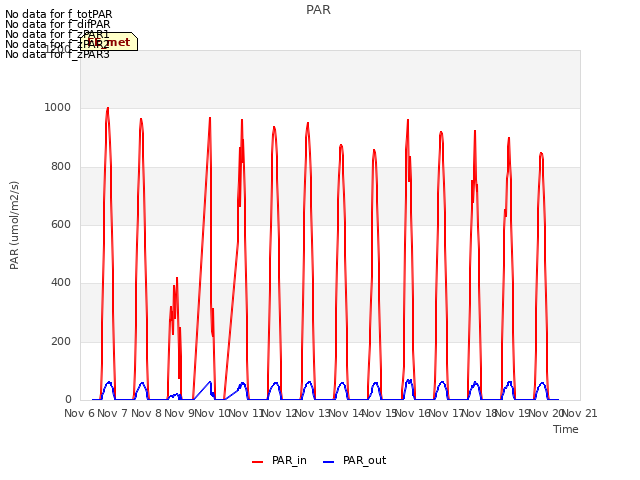The width and height of the screenshot is (640, 480).
Task: Click the 200 y-axis tick label
Action: point(61,341)
